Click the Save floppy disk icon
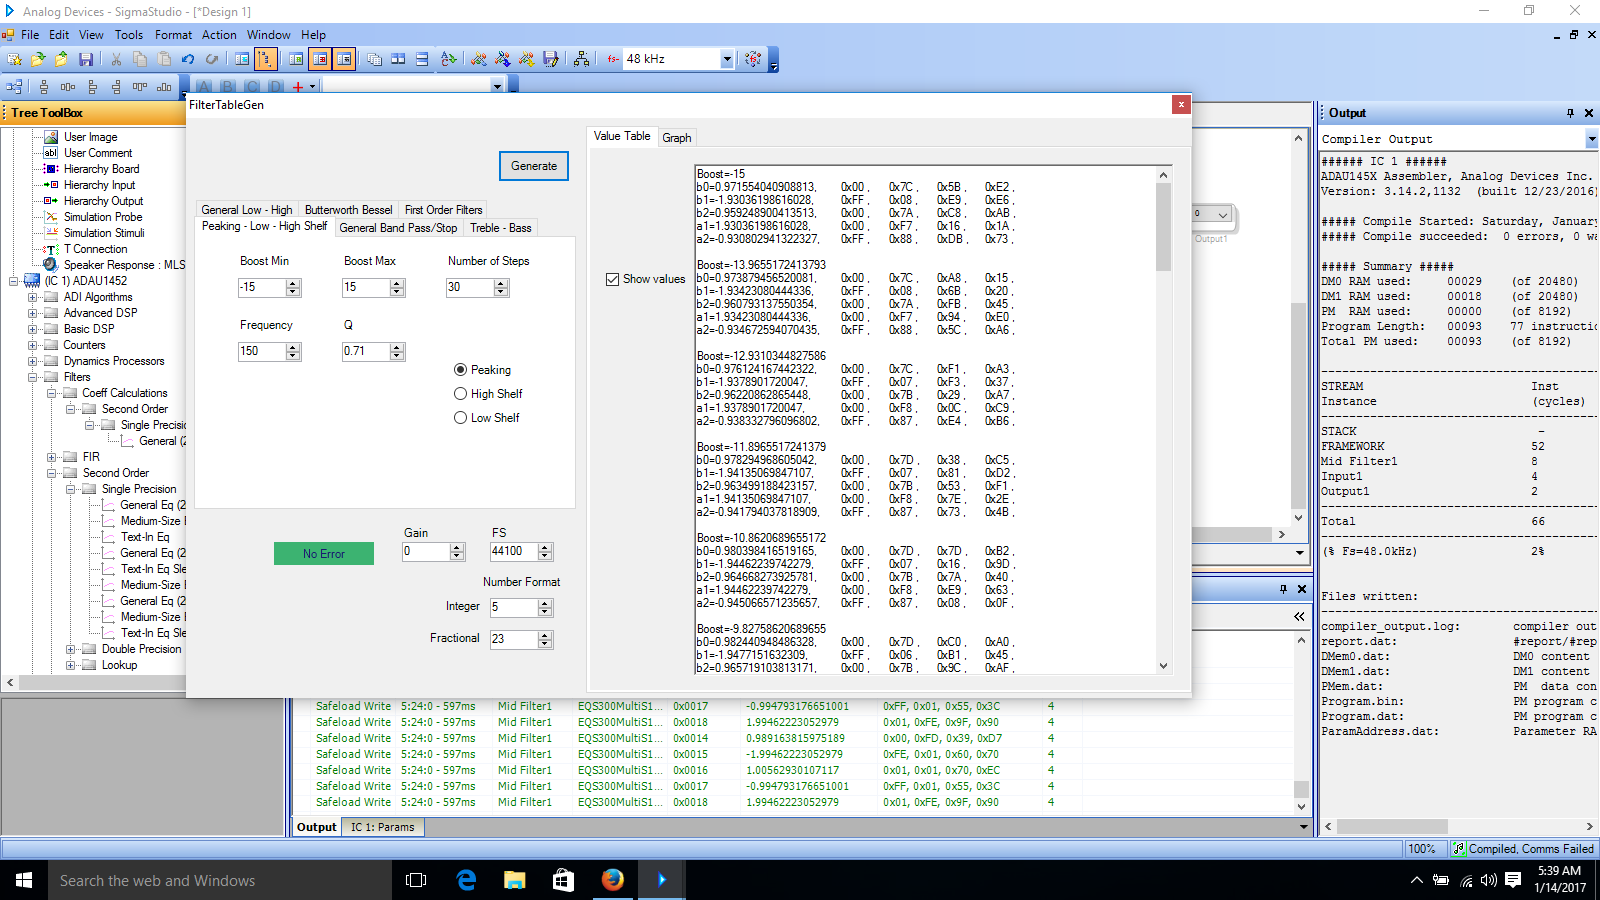This screenshot has width=1600, height=900. [x=86, y=60]
